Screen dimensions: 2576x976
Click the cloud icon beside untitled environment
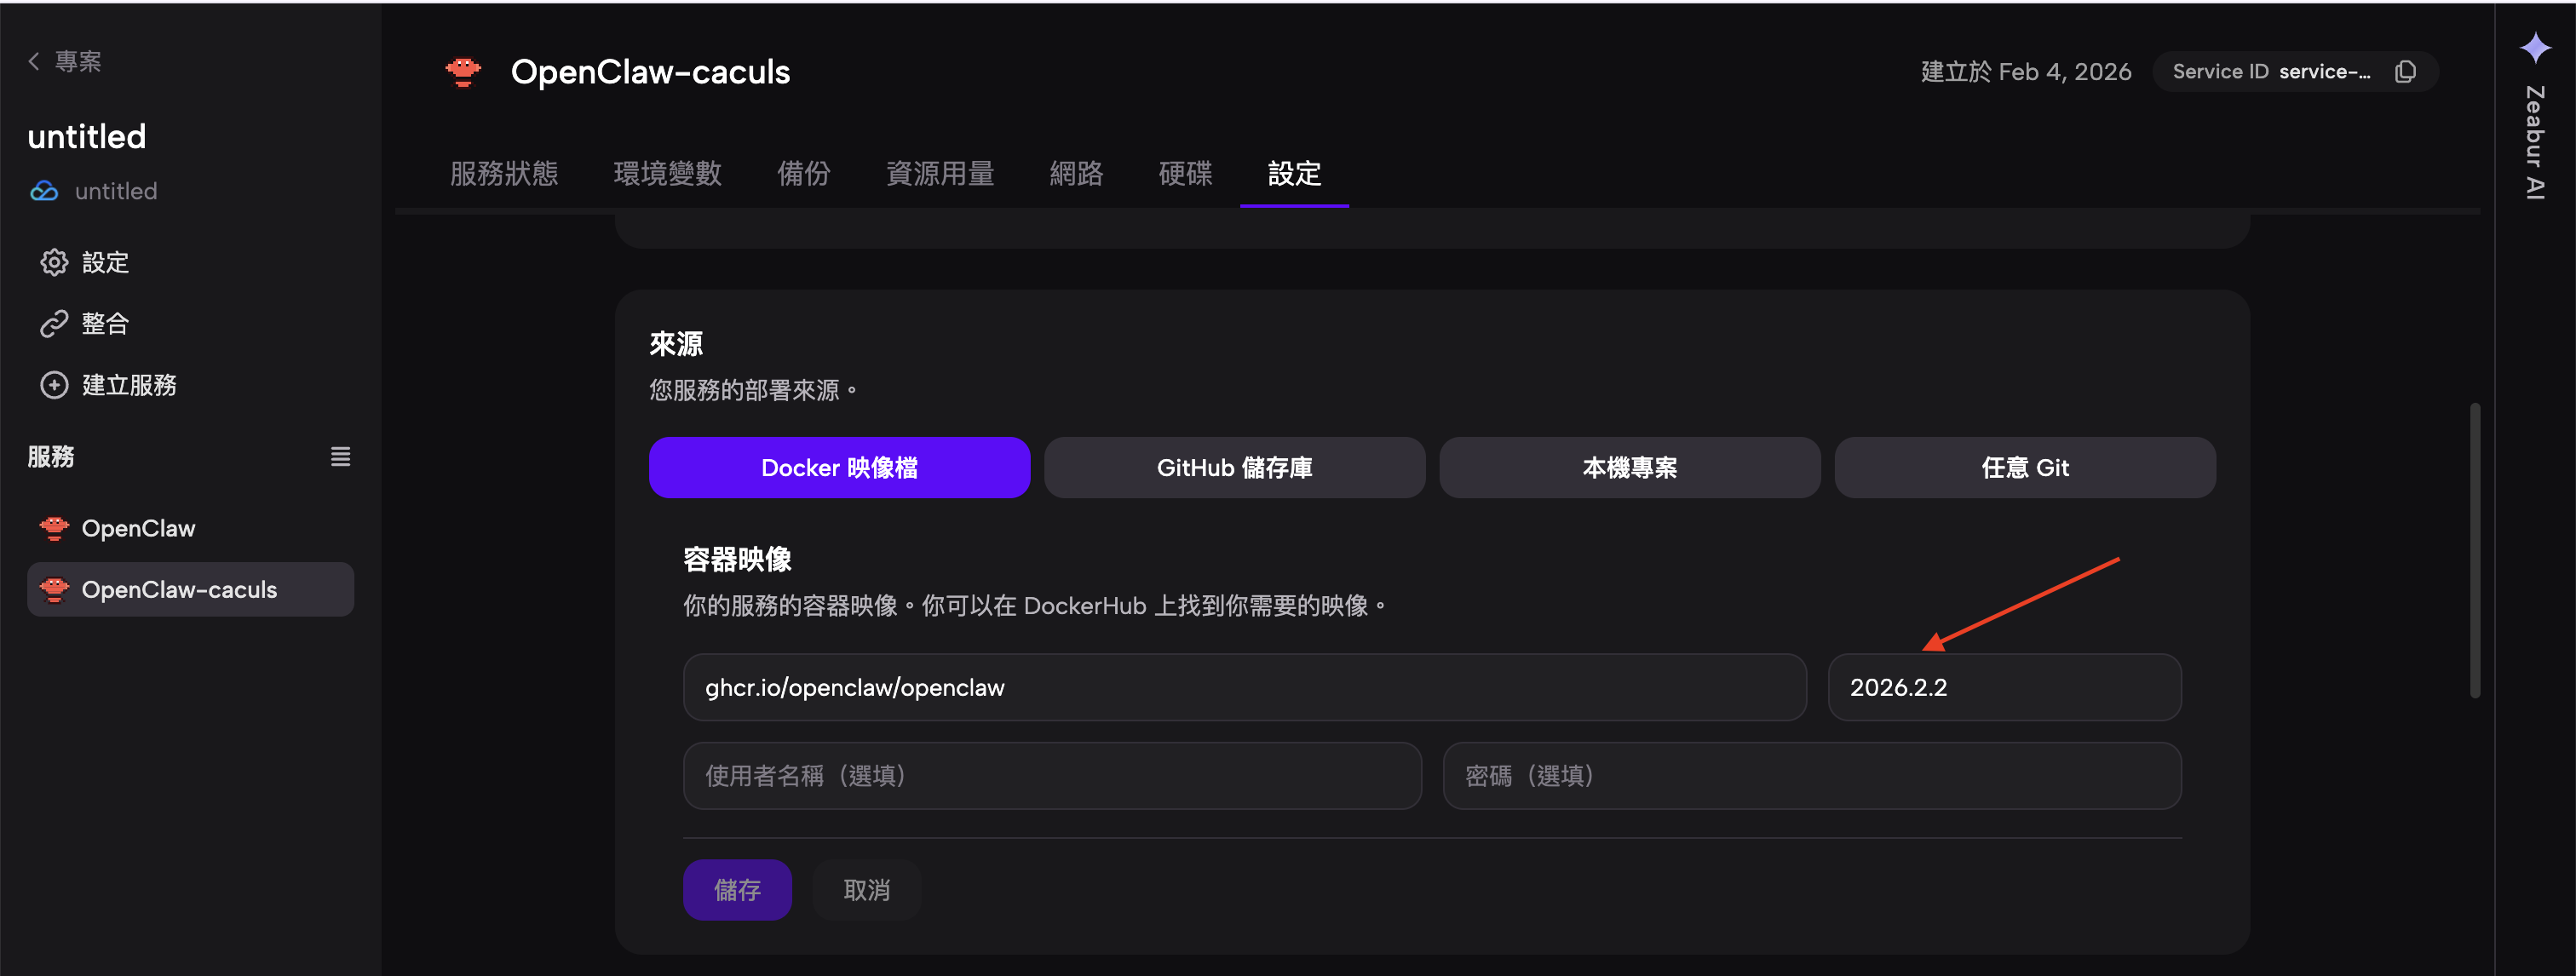point(44,191)
